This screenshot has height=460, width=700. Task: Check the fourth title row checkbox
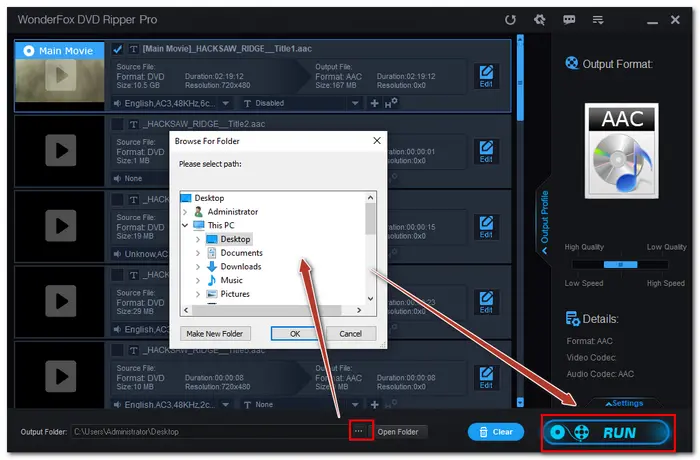coord(117,275)
